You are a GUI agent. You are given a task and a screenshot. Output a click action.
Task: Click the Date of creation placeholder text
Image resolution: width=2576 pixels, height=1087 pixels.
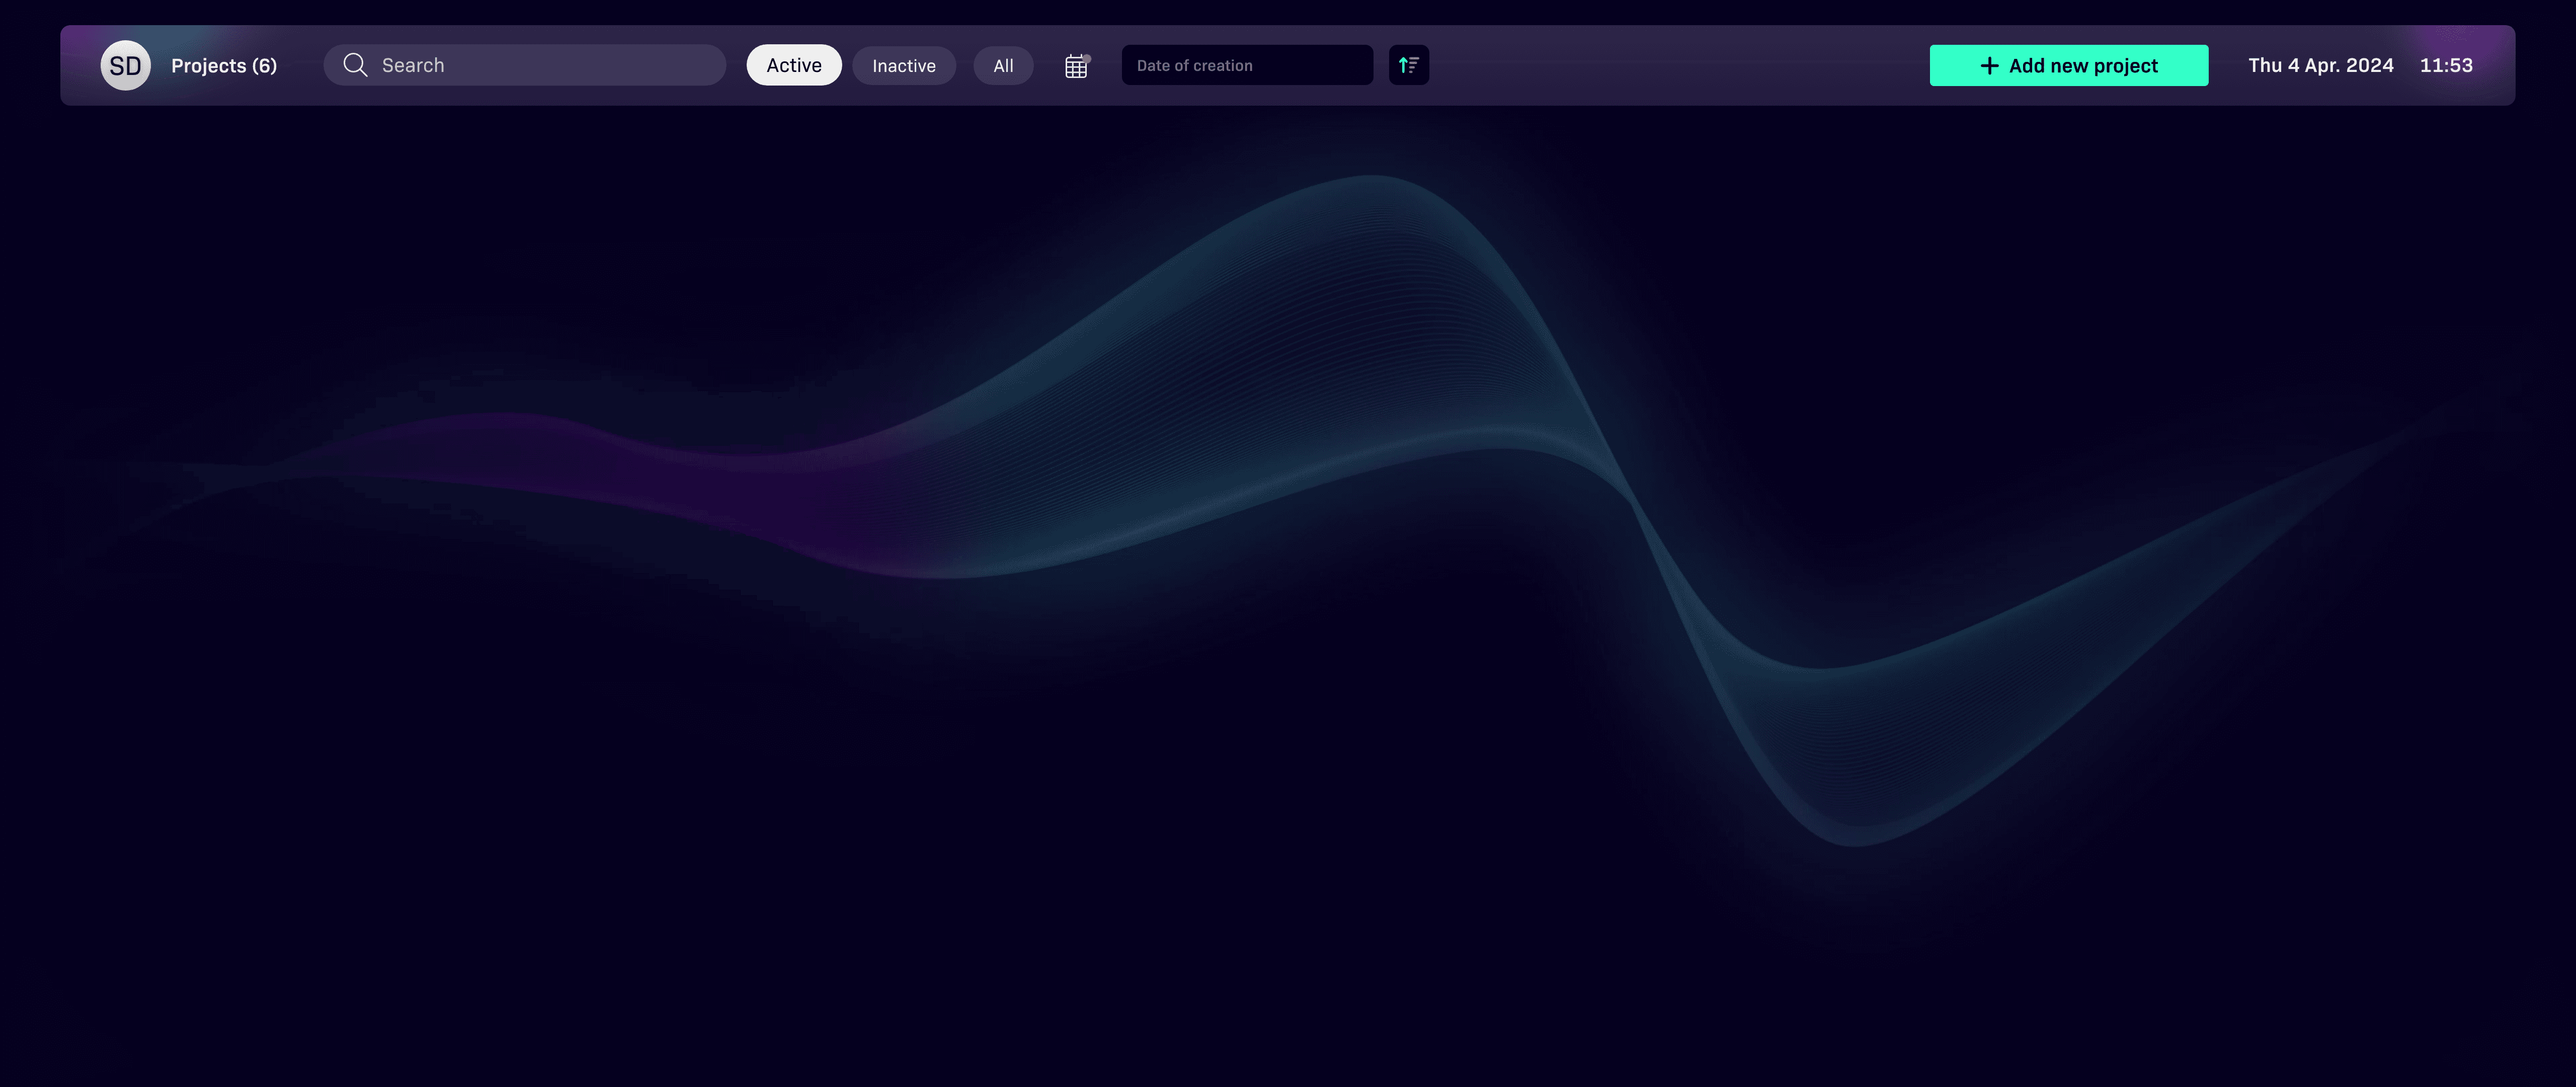[x=1194, y=65]
